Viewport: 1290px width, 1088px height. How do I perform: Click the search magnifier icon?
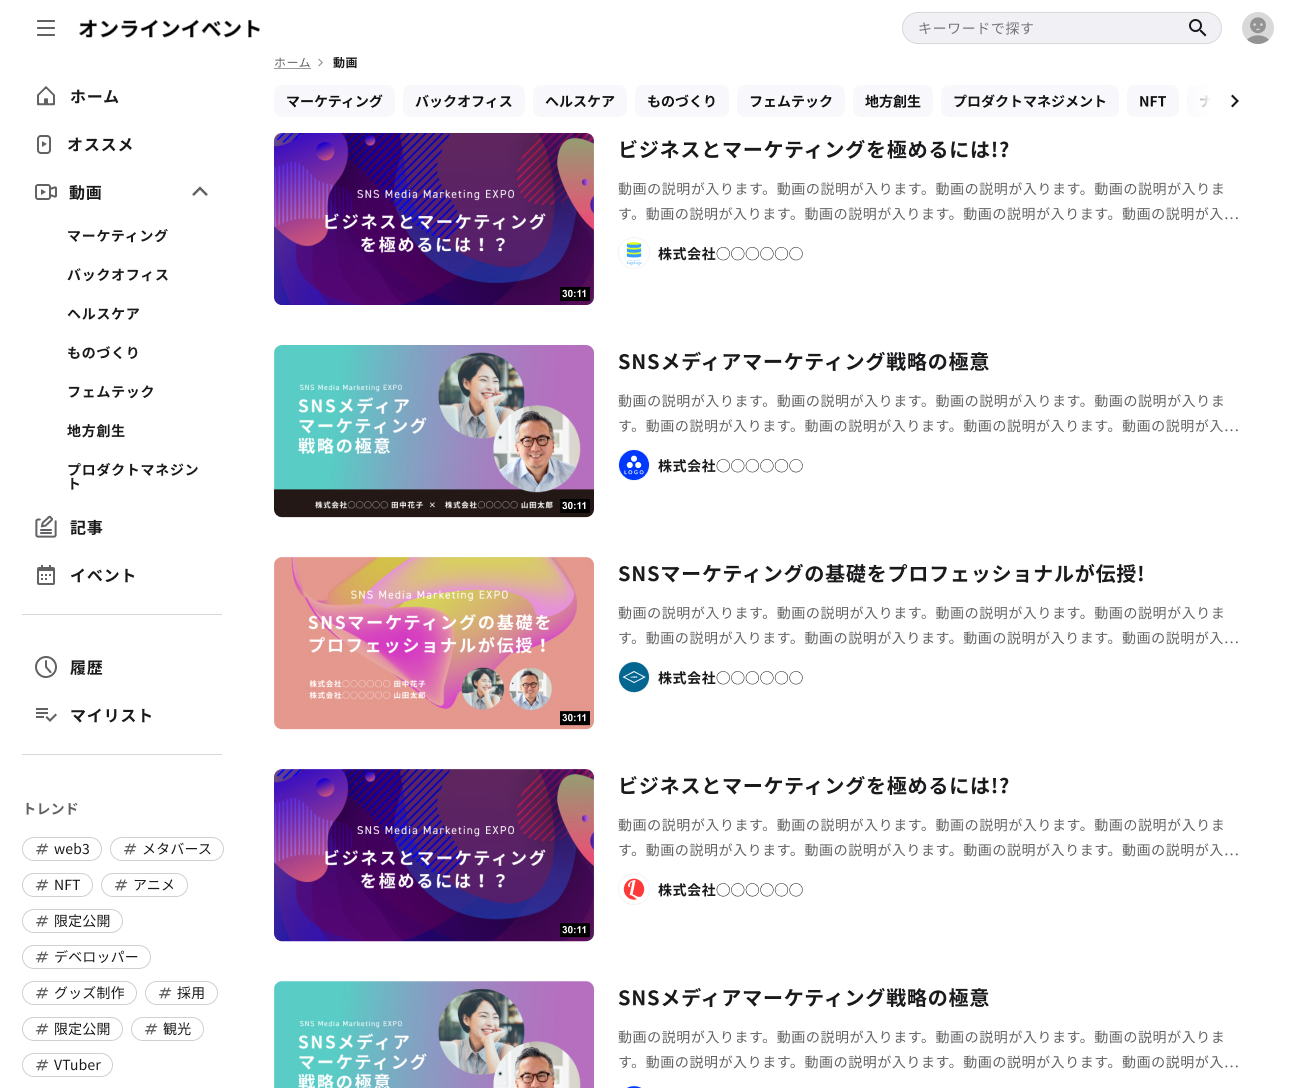[1197, 28]
